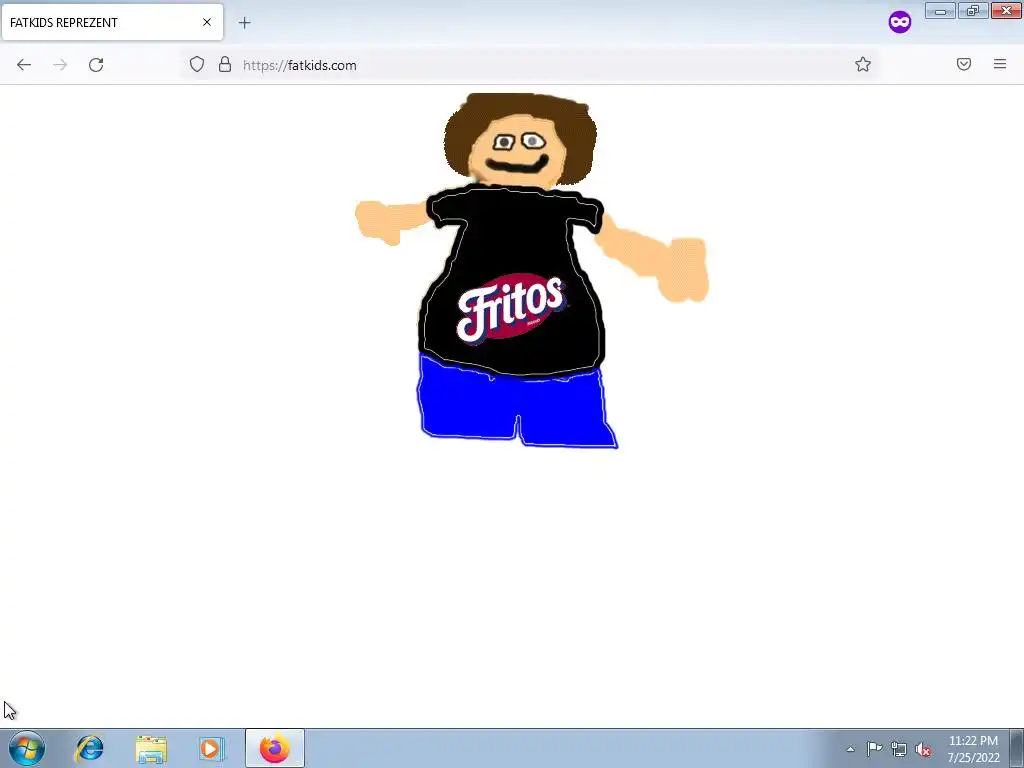Screen dimensions: 1024x768
Task: Open a new tab with plus button
Action: point(244,23)
